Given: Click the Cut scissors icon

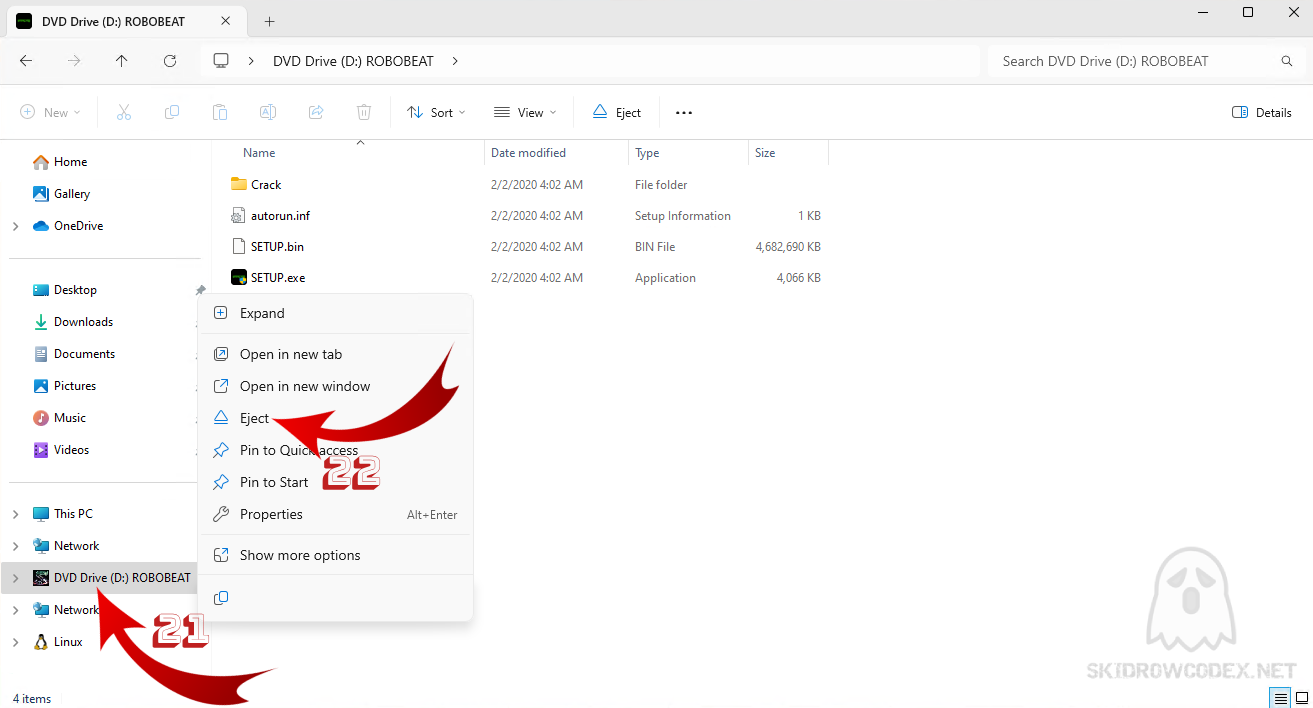Looking at the screenshot, I should (124, 113).
